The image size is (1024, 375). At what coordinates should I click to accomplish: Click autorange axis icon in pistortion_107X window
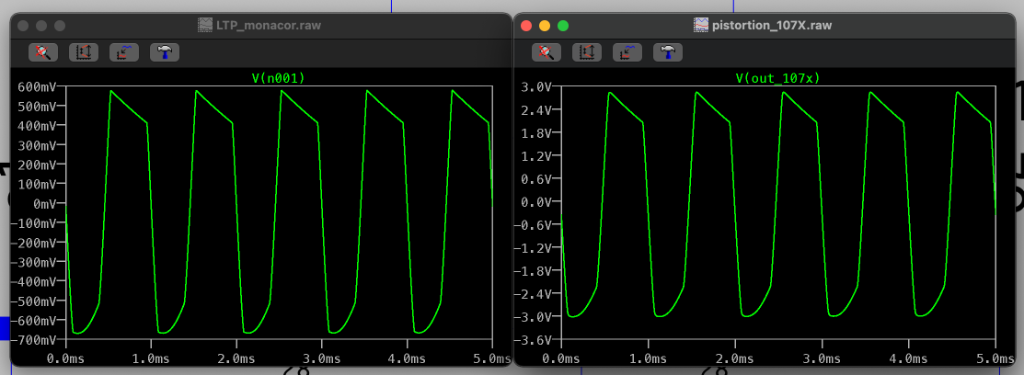click(x=587, y=52)
